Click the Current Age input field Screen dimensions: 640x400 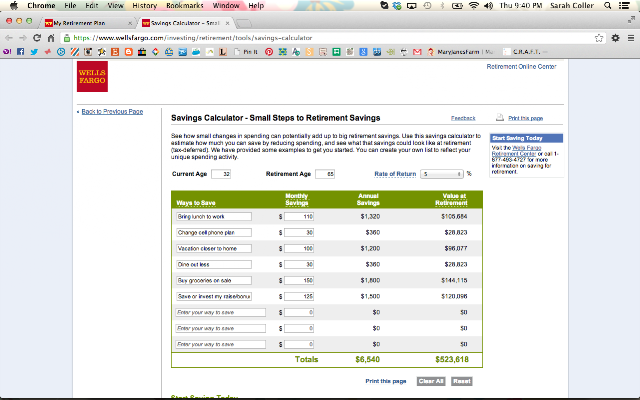221,174
